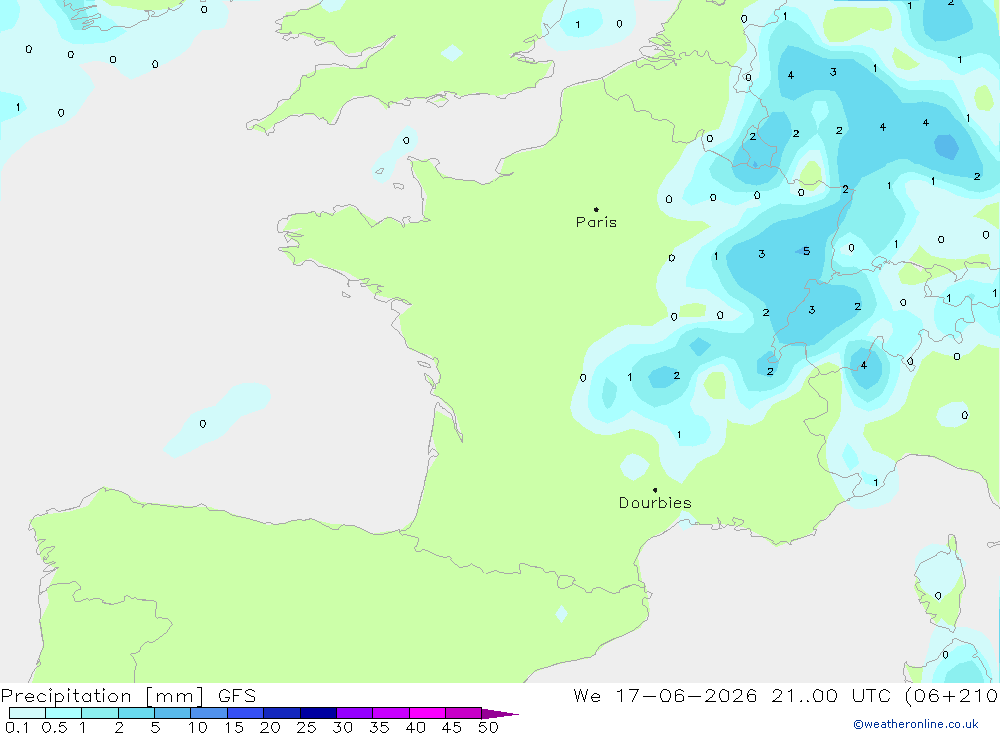Image resolution: width=1000 pixels, height=733 pixels.
Task: Click the GFS model label
Action: pyautogui.click(x=237, y=695)
